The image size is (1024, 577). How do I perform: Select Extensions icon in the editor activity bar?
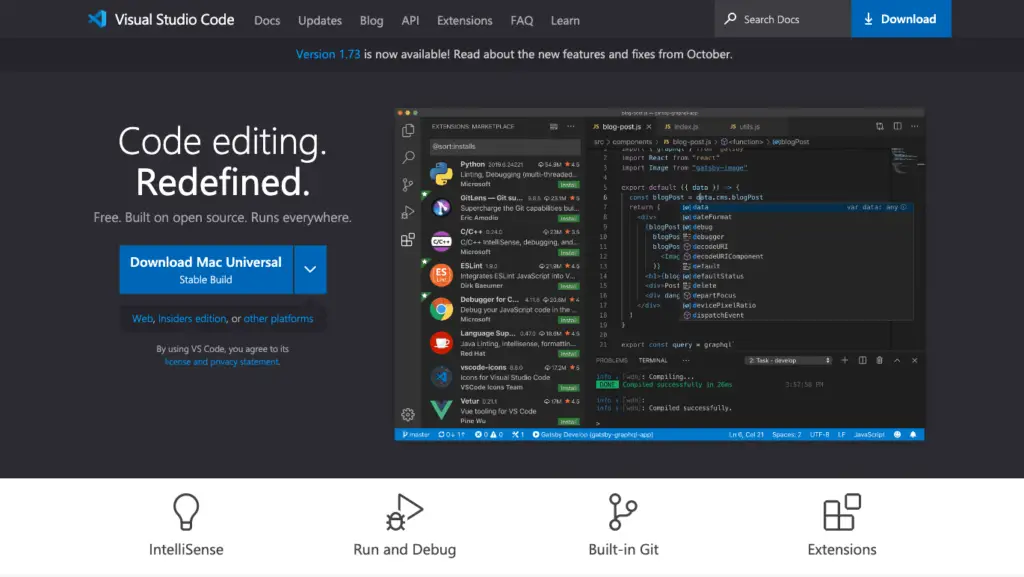408,240
